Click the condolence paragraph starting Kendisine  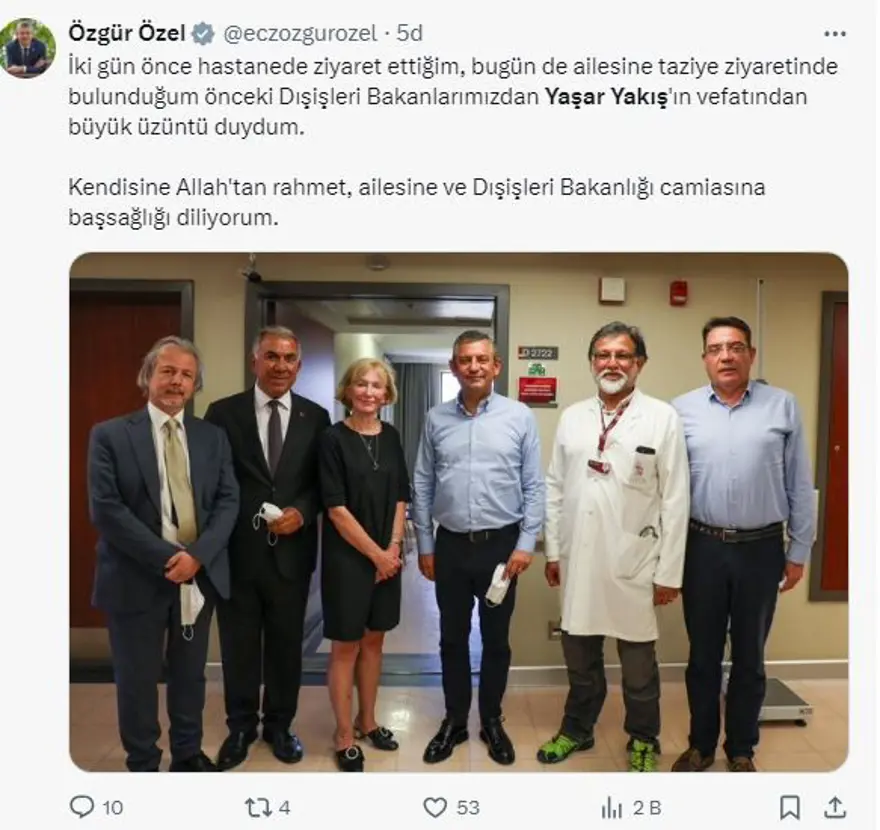(417, 202)
